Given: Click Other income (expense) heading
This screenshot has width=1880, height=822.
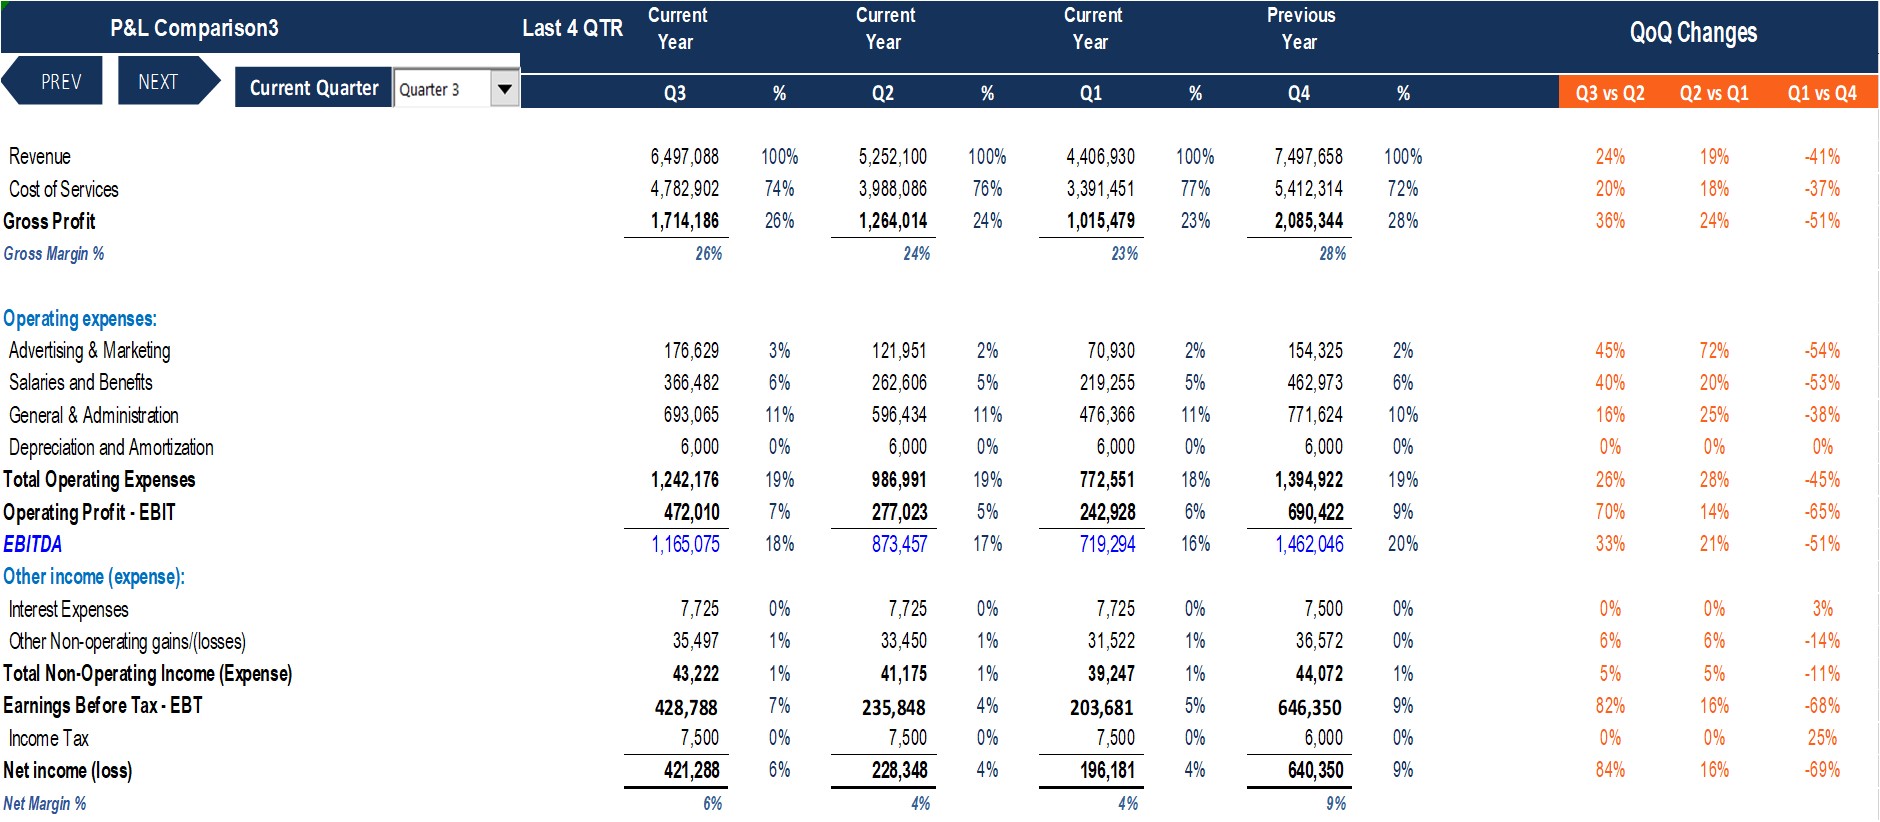Looking at the screenshot, I should point(94,576).
